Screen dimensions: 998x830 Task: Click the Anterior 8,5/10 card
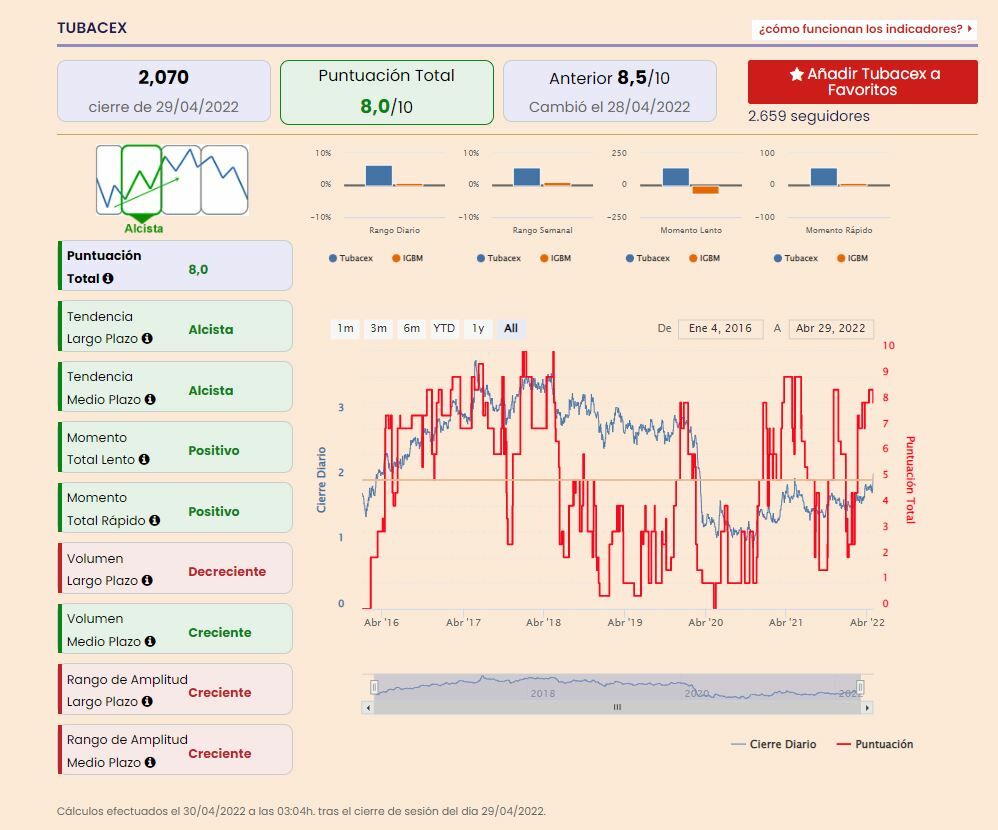(610, 91)
